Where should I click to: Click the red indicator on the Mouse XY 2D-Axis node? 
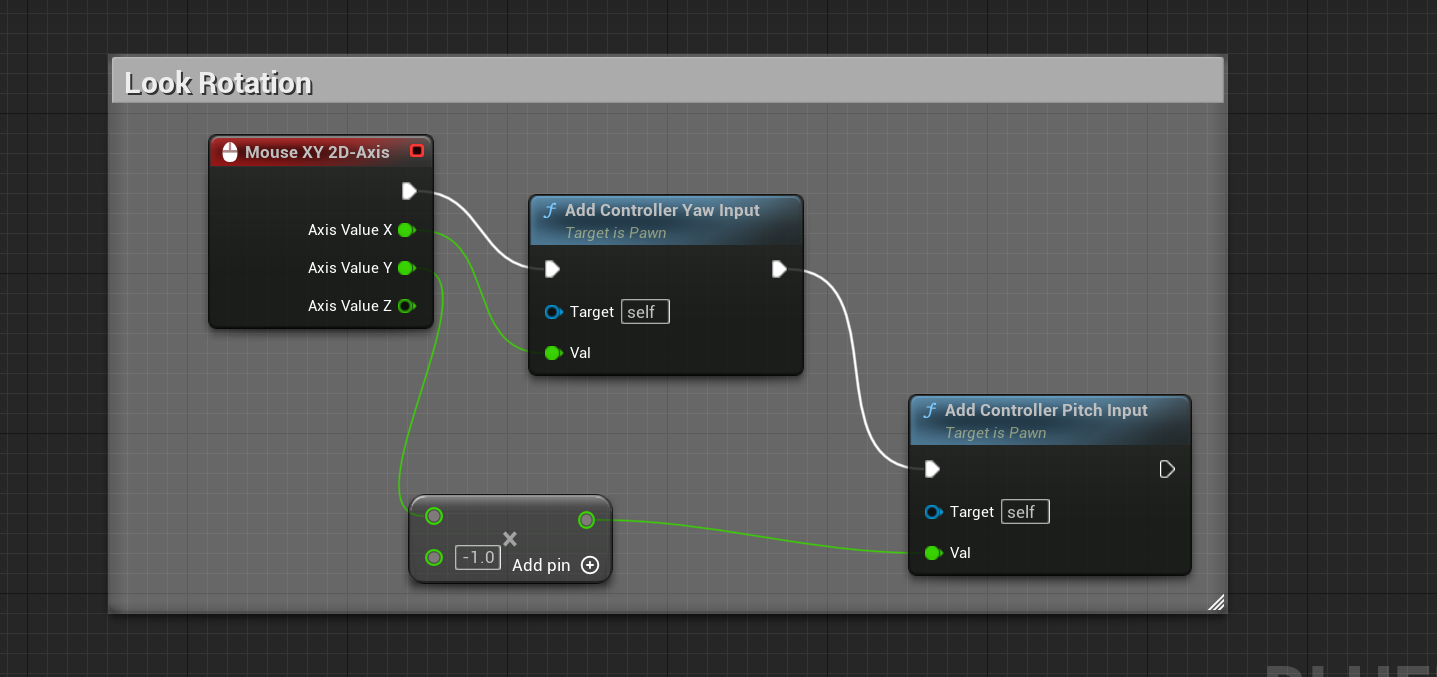click(417, 151)
